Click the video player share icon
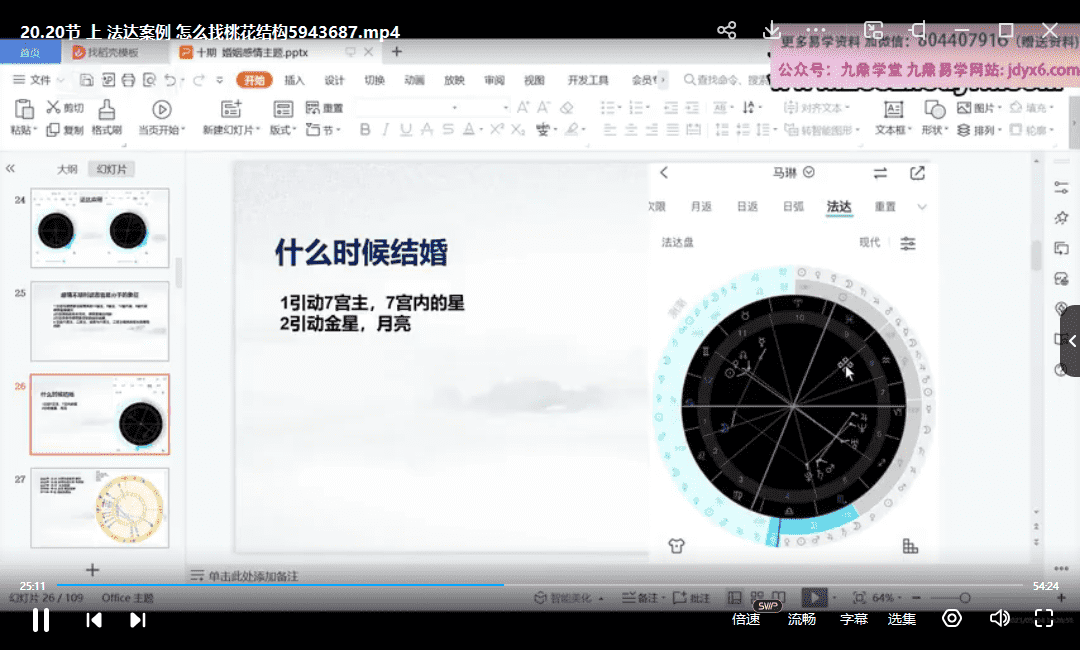Screen dimensions: 1080x650 click(727, 30)
